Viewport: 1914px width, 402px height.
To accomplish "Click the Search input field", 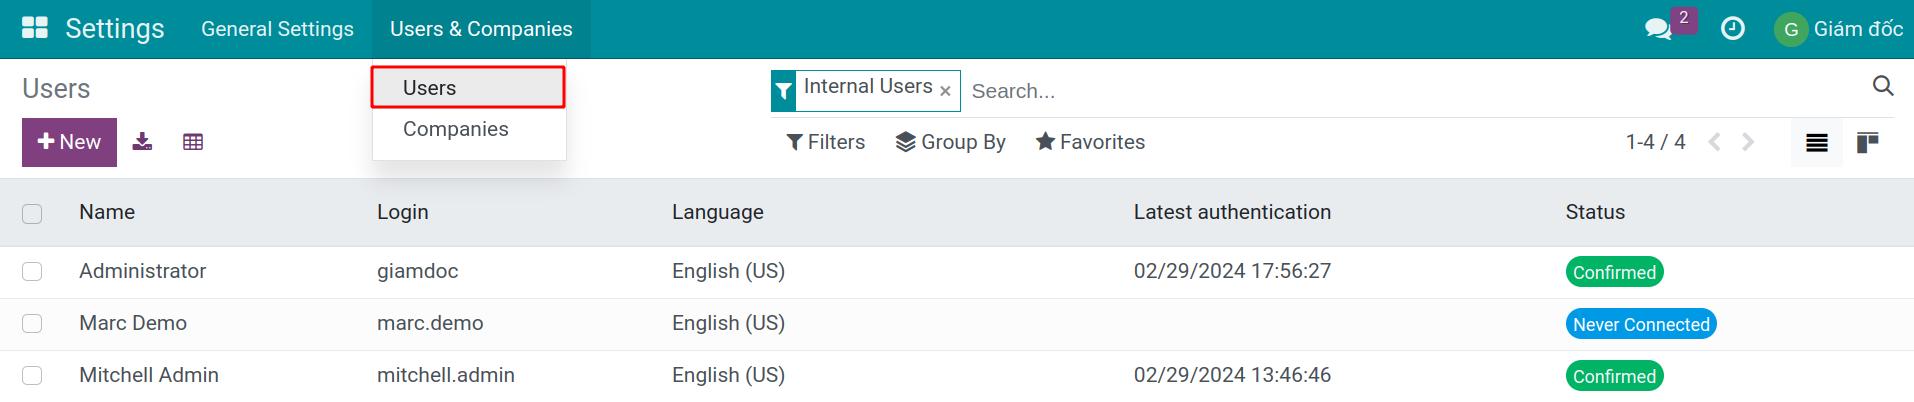I will tap(1415, 91).
